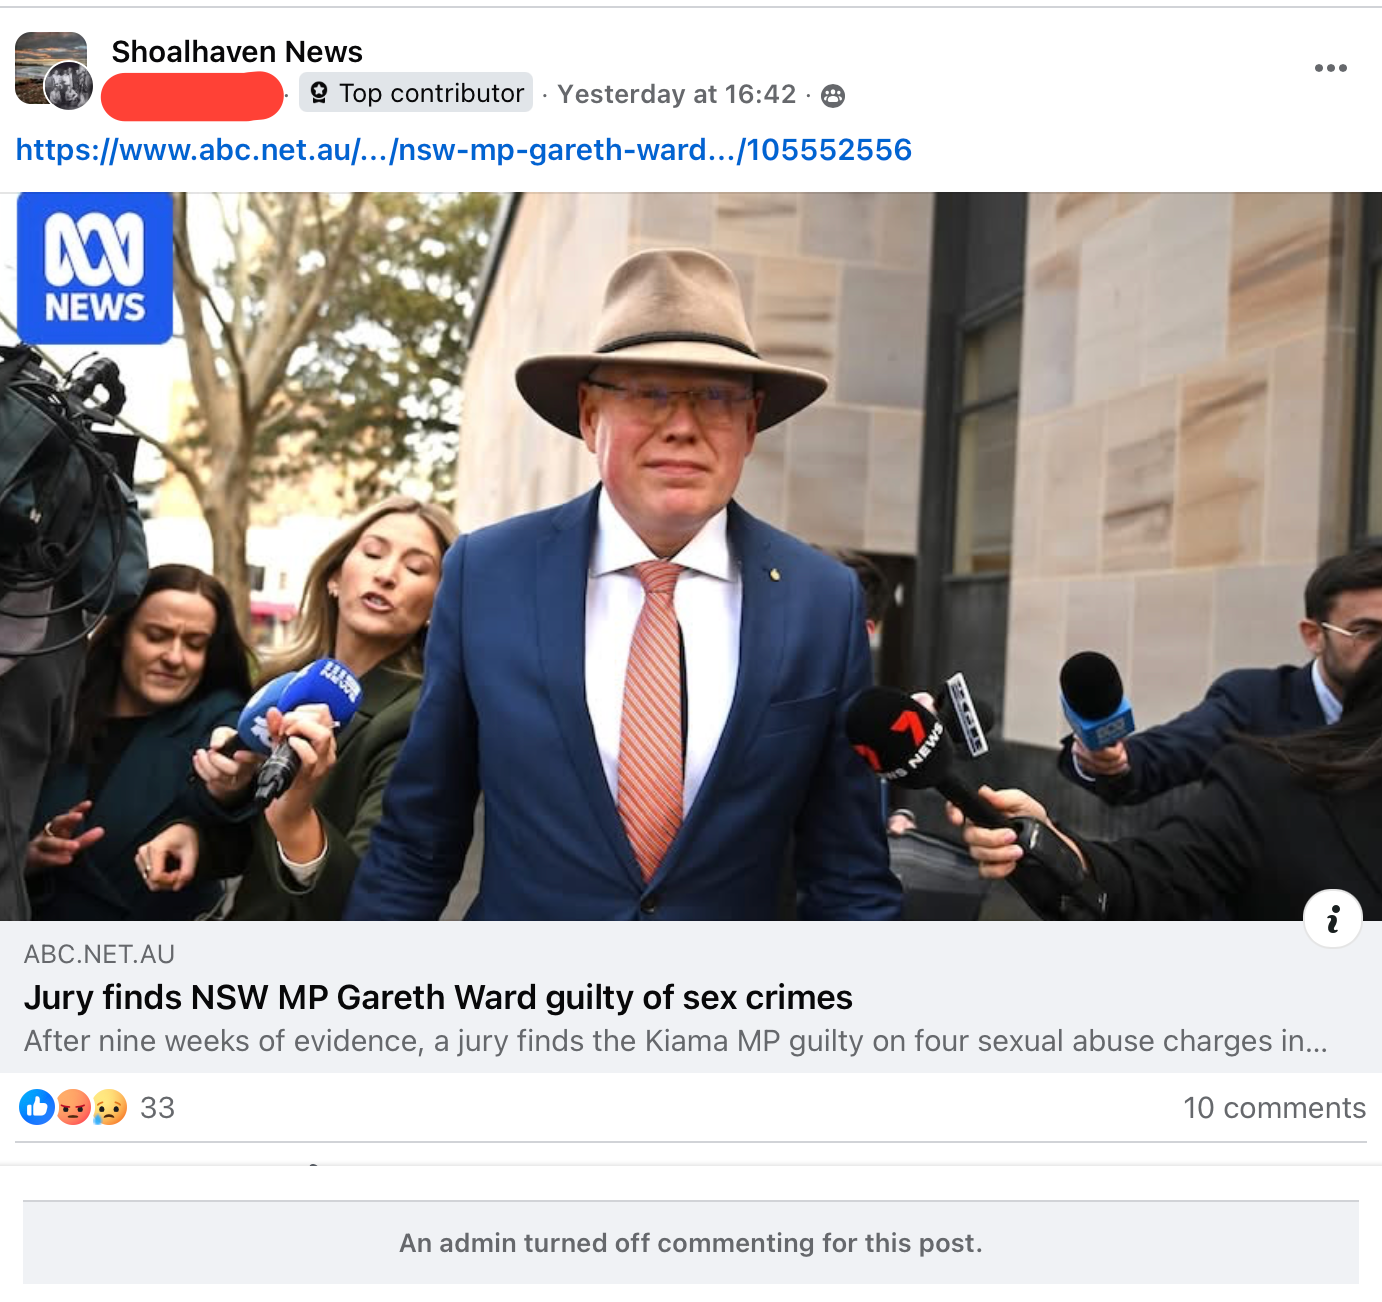Click the article description snippet text
Image resolution: width=1382 pixels, height=1302 pixels.
point(675,1041)
